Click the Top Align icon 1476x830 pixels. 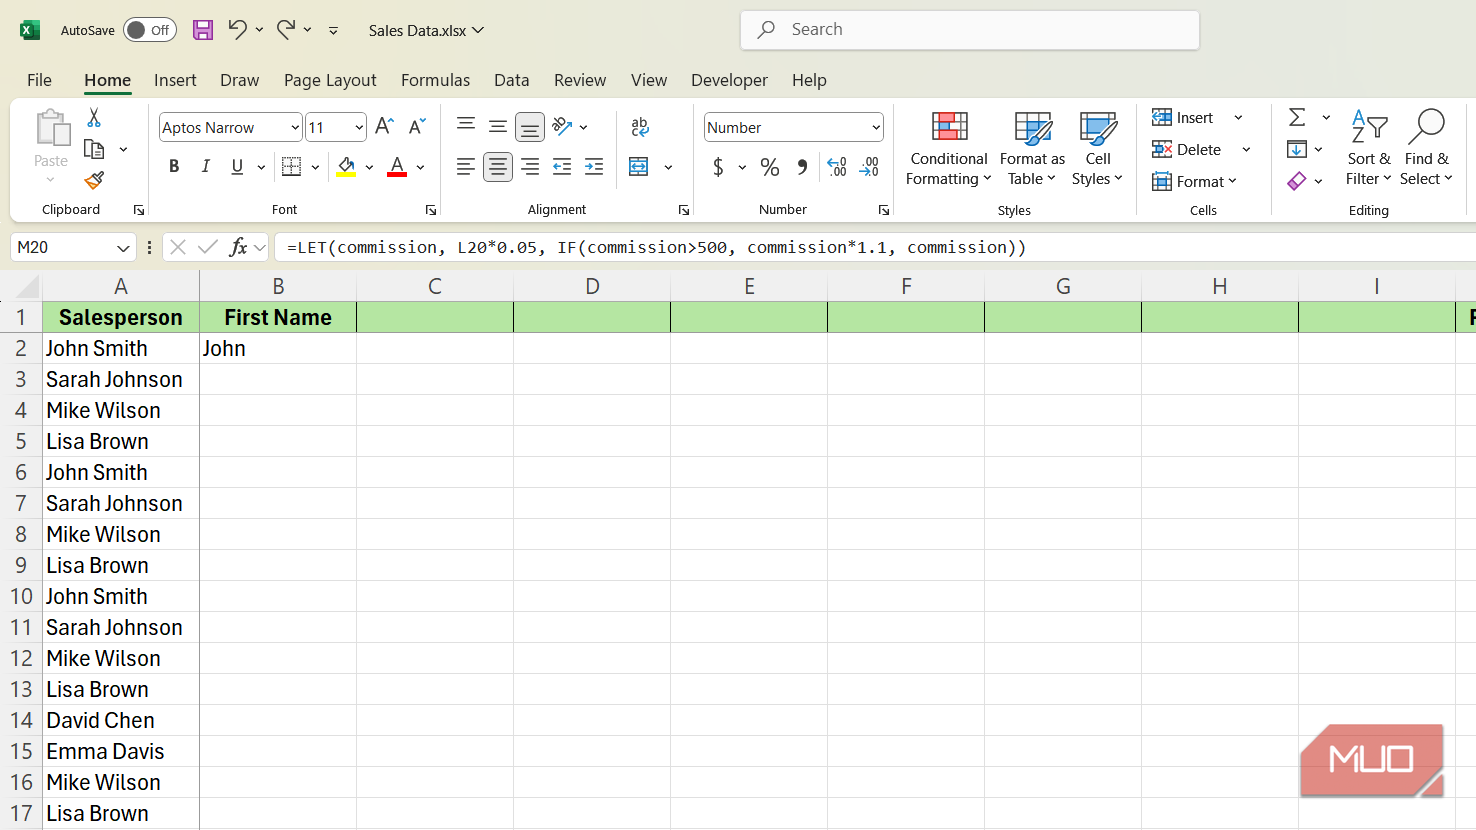466,126
